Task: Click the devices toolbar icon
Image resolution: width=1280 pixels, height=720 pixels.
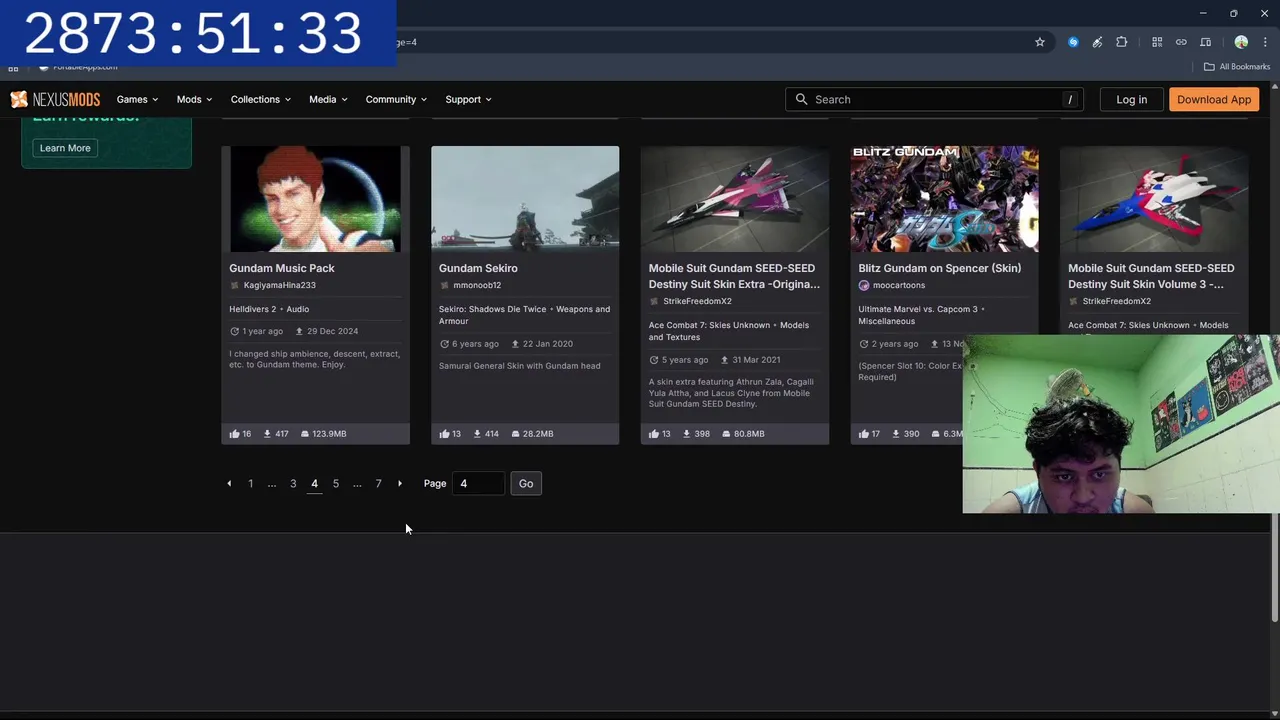Action: coord(1205,42)
